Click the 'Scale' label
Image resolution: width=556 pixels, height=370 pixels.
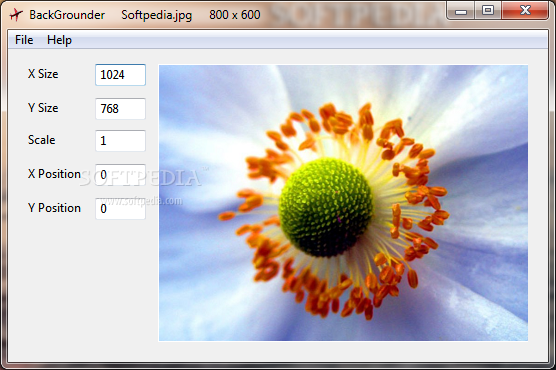[41, 140]
